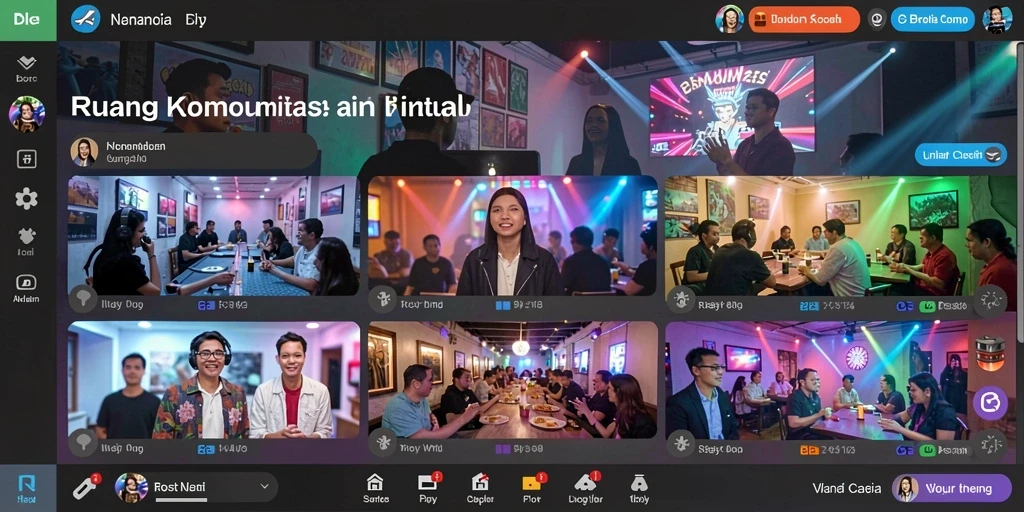Click the 'Ruang Komoumitas' room title
1024x512 pixels.
(270, 106)
